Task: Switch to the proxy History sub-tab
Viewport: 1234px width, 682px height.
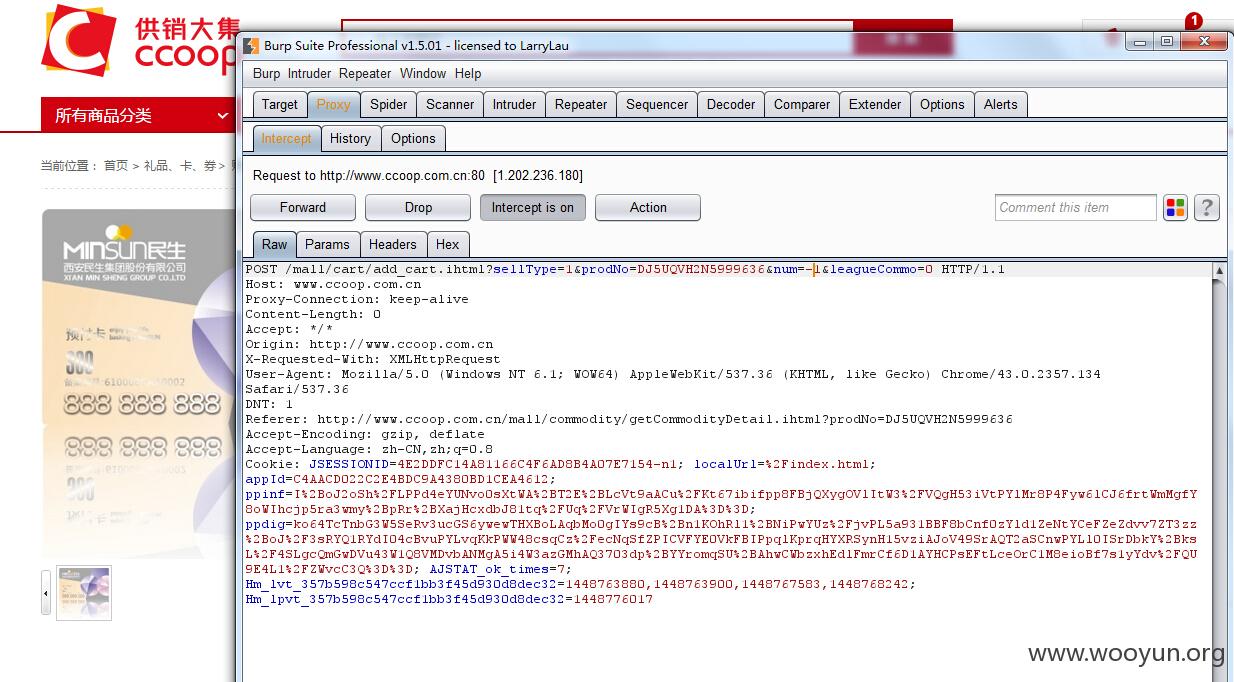Action: click(350, 138)
